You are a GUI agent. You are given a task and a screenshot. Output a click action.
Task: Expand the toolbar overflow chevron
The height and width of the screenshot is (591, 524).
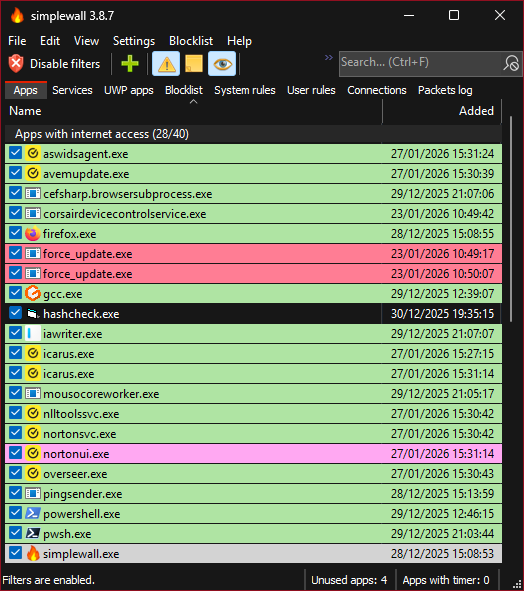(x=329, y=57)
